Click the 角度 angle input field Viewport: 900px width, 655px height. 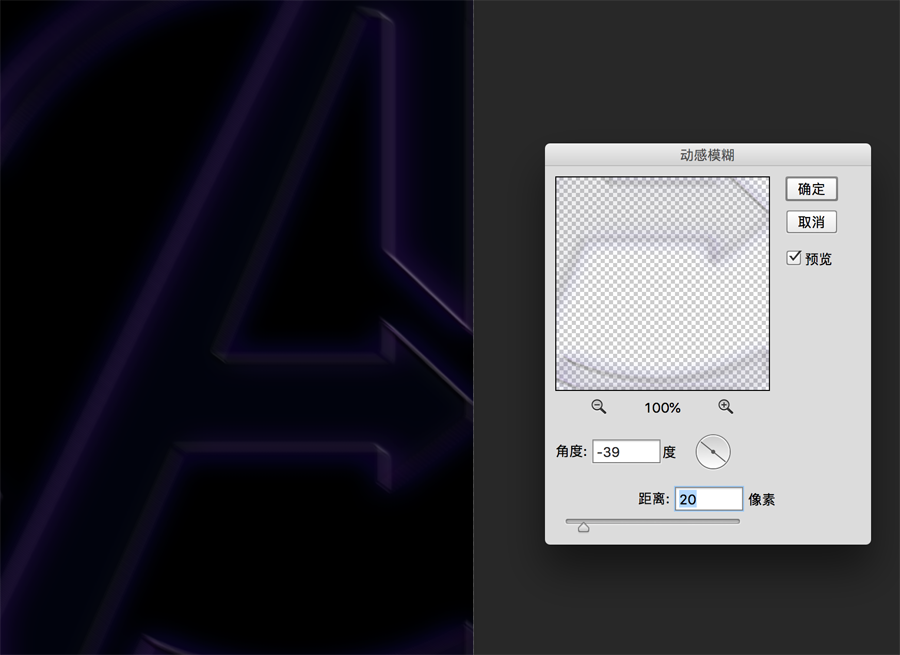626,452
